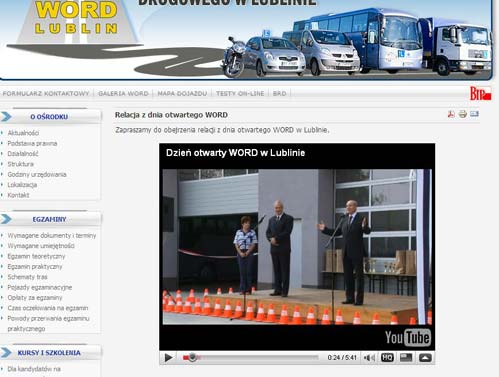Click the YouTube logo in player
This screenshot has width=499, height=377.
[408, 338]
